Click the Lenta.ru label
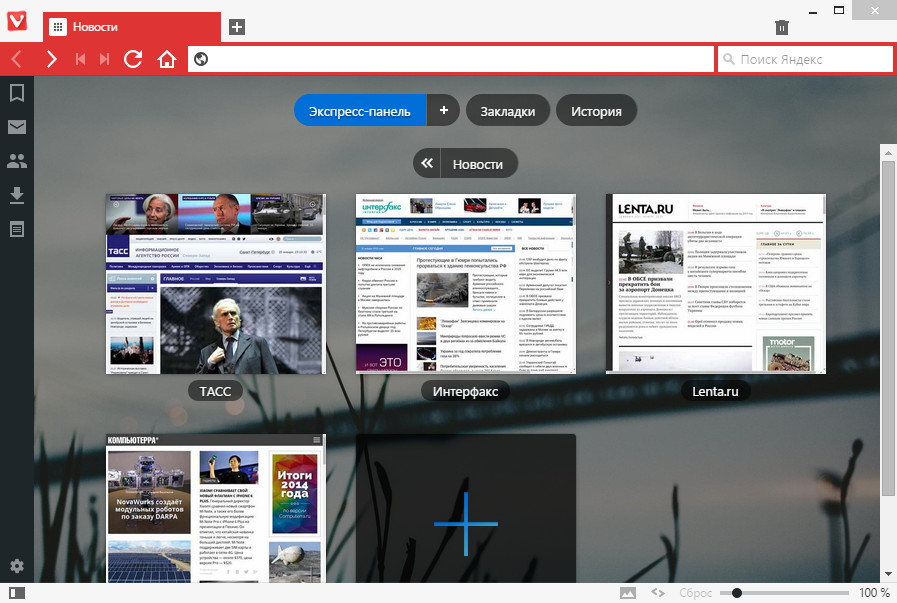 click(x=715, y=391)
